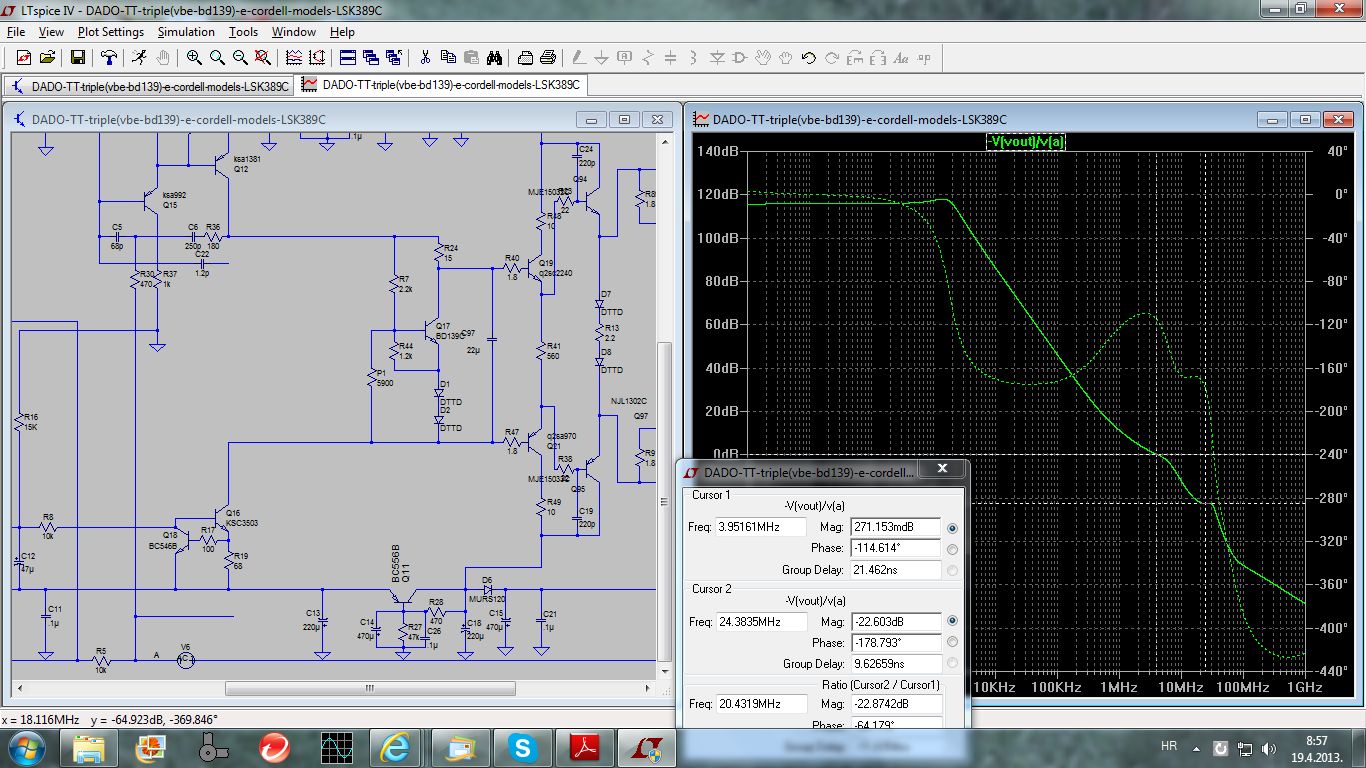Click Cursor 1 Freq field 3.95161MHz
This screenshot has height=768, width=1366.
coord(761,527)
